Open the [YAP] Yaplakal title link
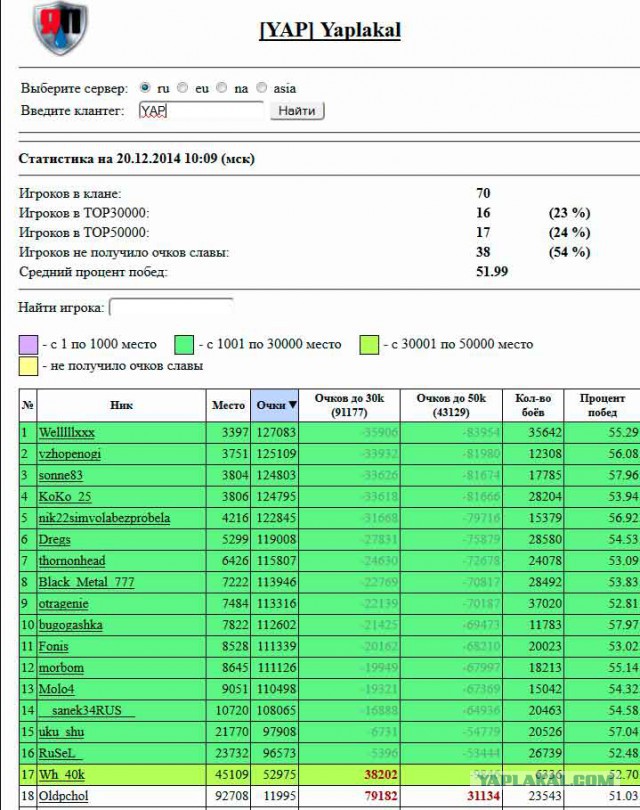Image resolution: width=640 pixels, height=810 pixels. [330, 30]
